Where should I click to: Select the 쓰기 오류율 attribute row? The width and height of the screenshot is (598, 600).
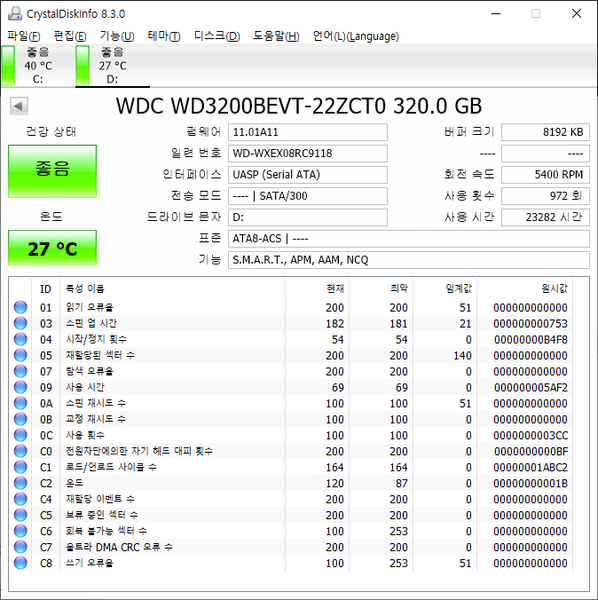point(291,563)
